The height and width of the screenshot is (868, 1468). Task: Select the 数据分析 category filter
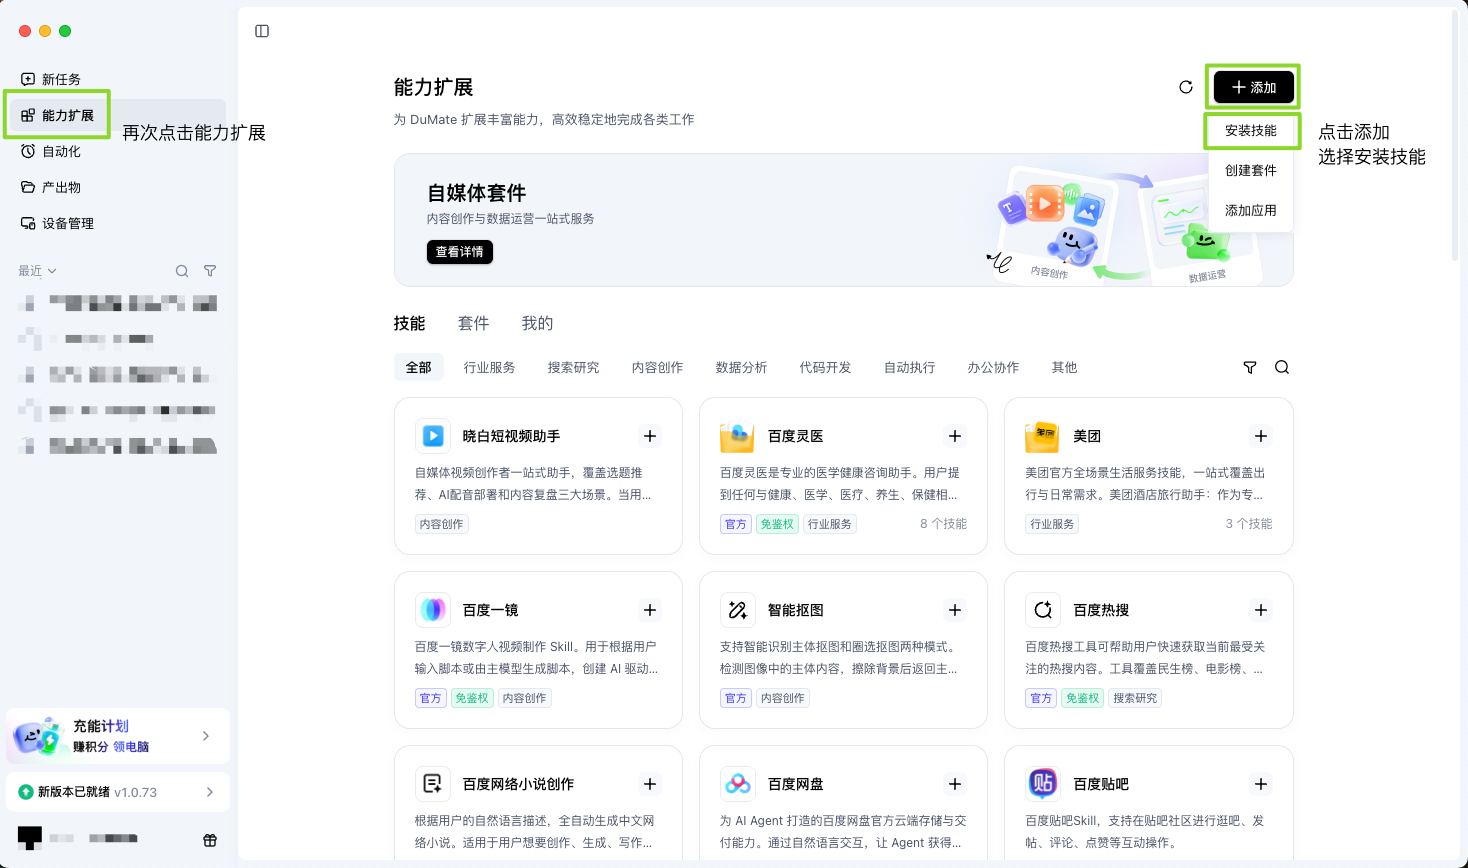pos(742,367)
